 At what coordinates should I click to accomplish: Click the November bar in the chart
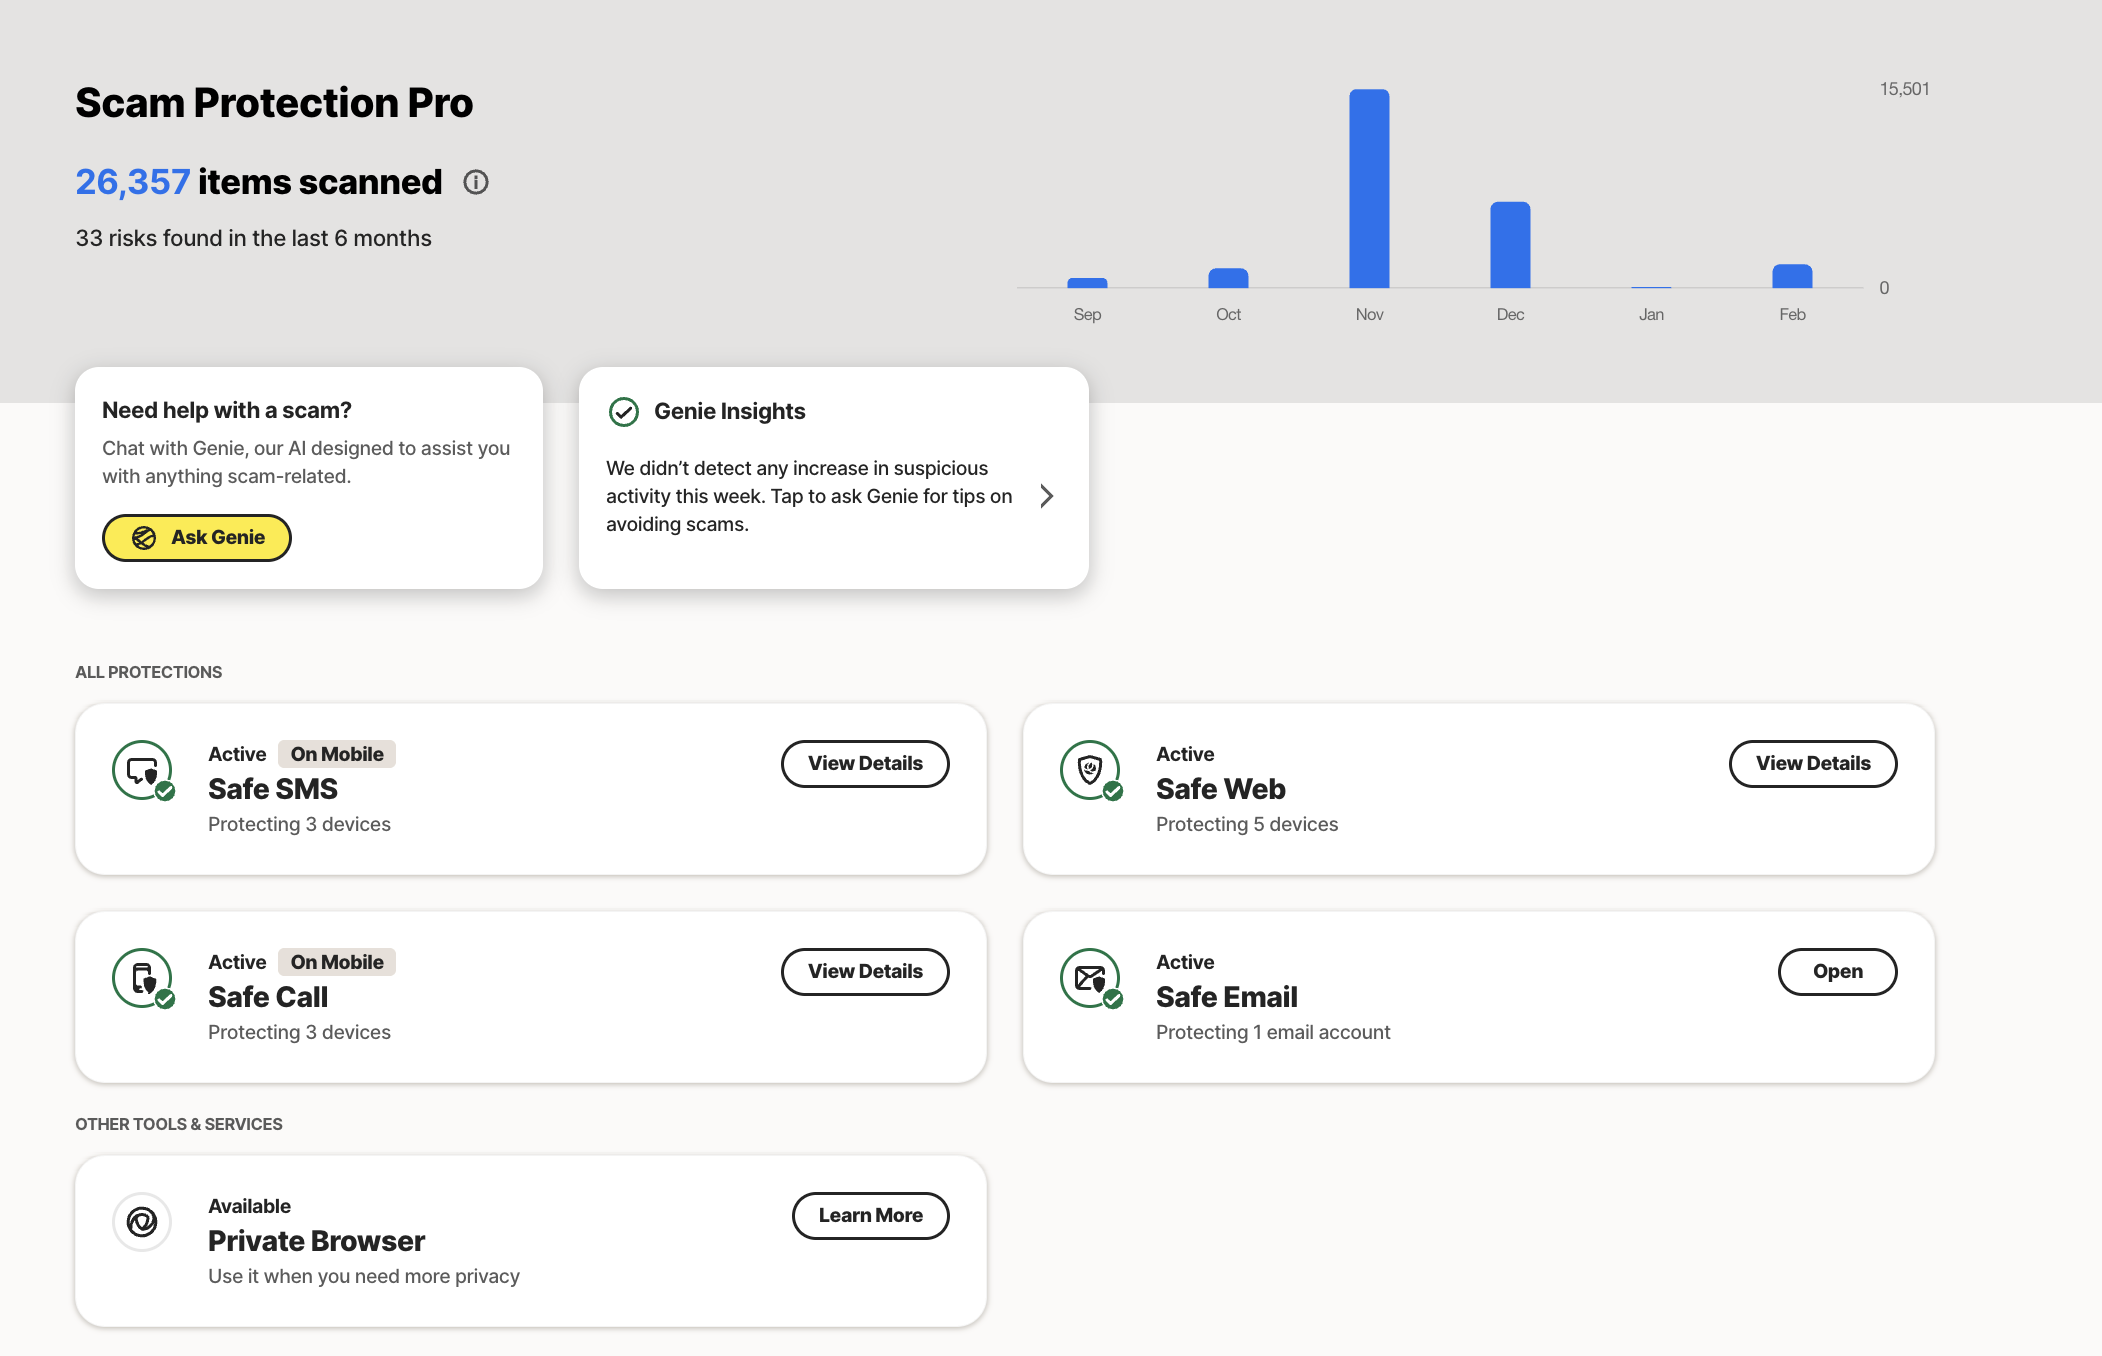pos(1369,190)
